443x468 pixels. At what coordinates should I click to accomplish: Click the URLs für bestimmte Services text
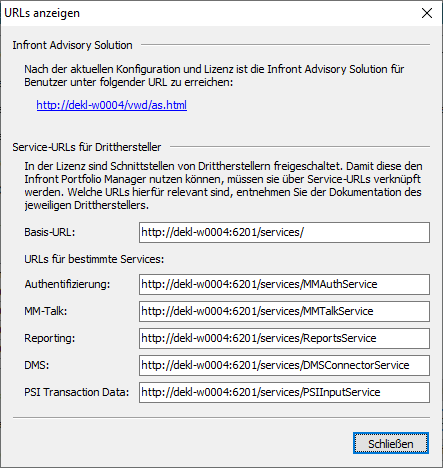[94, 259]
